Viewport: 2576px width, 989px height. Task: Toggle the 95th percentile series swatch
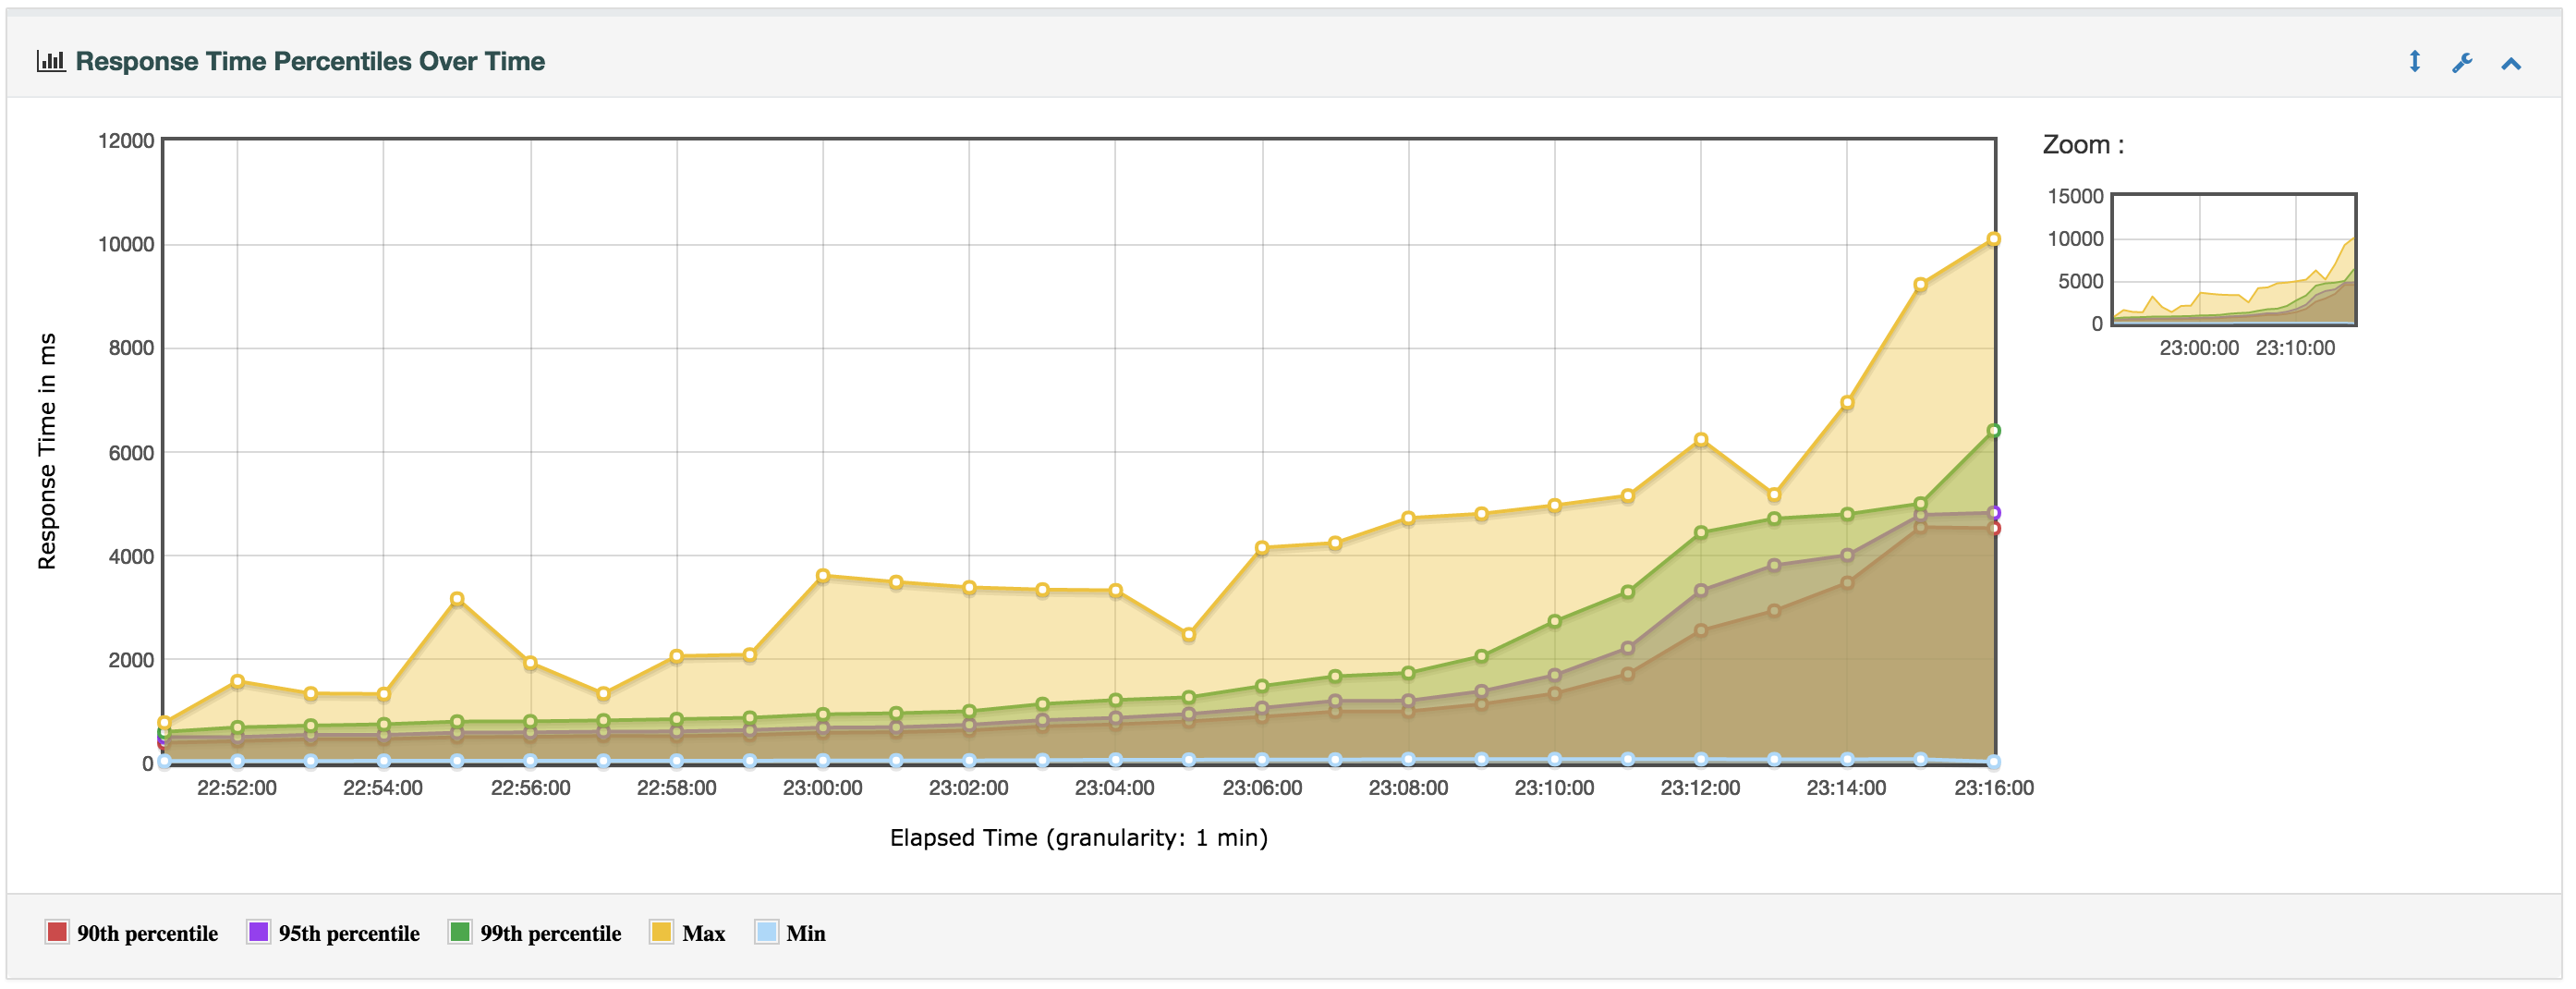point(258,932)
